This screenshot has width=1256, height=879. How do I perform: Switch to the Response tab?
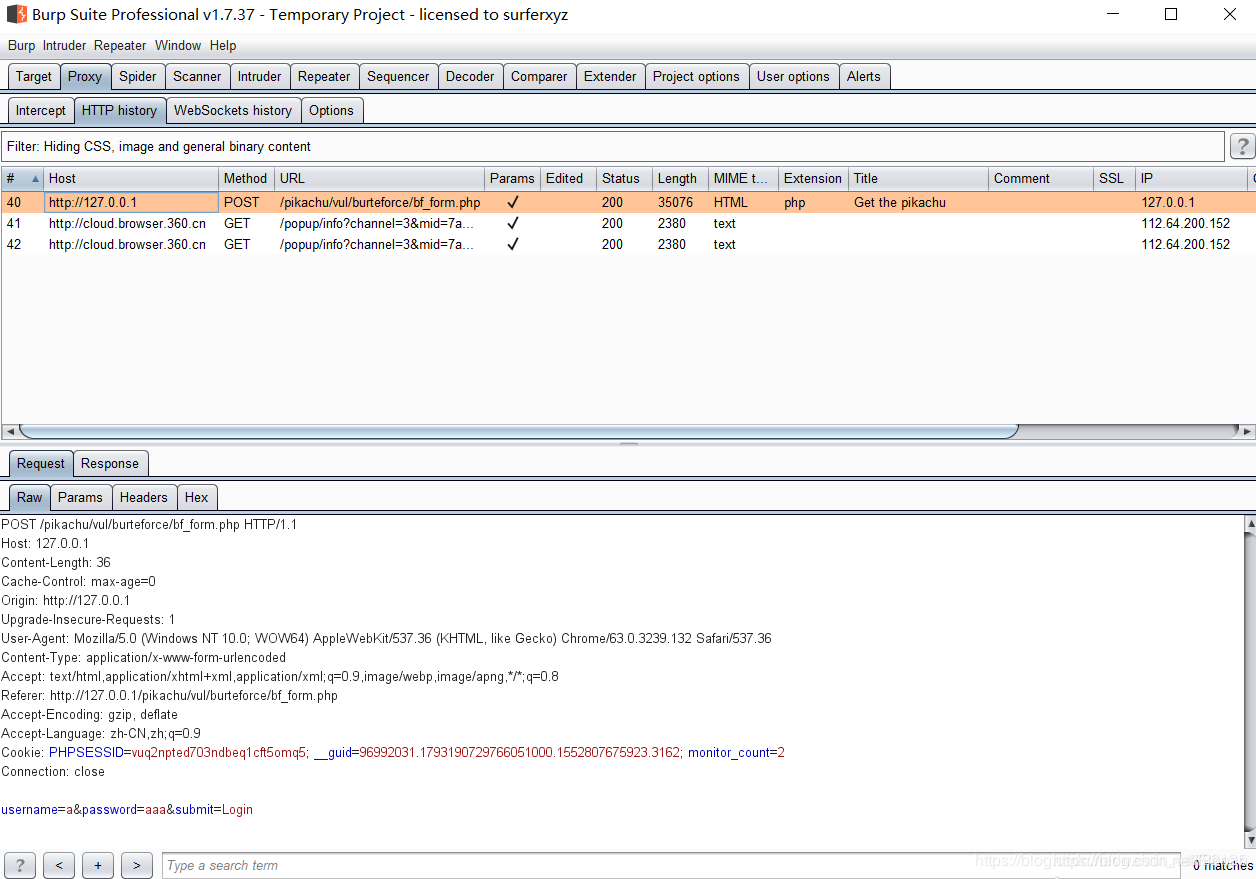click(x=110, y=463)
